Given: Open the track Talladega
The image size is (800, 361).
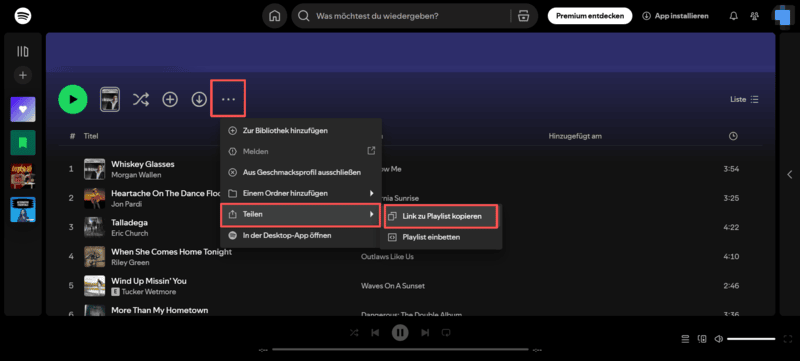Looking at the screenshot, I should click(x=129, y=222).
